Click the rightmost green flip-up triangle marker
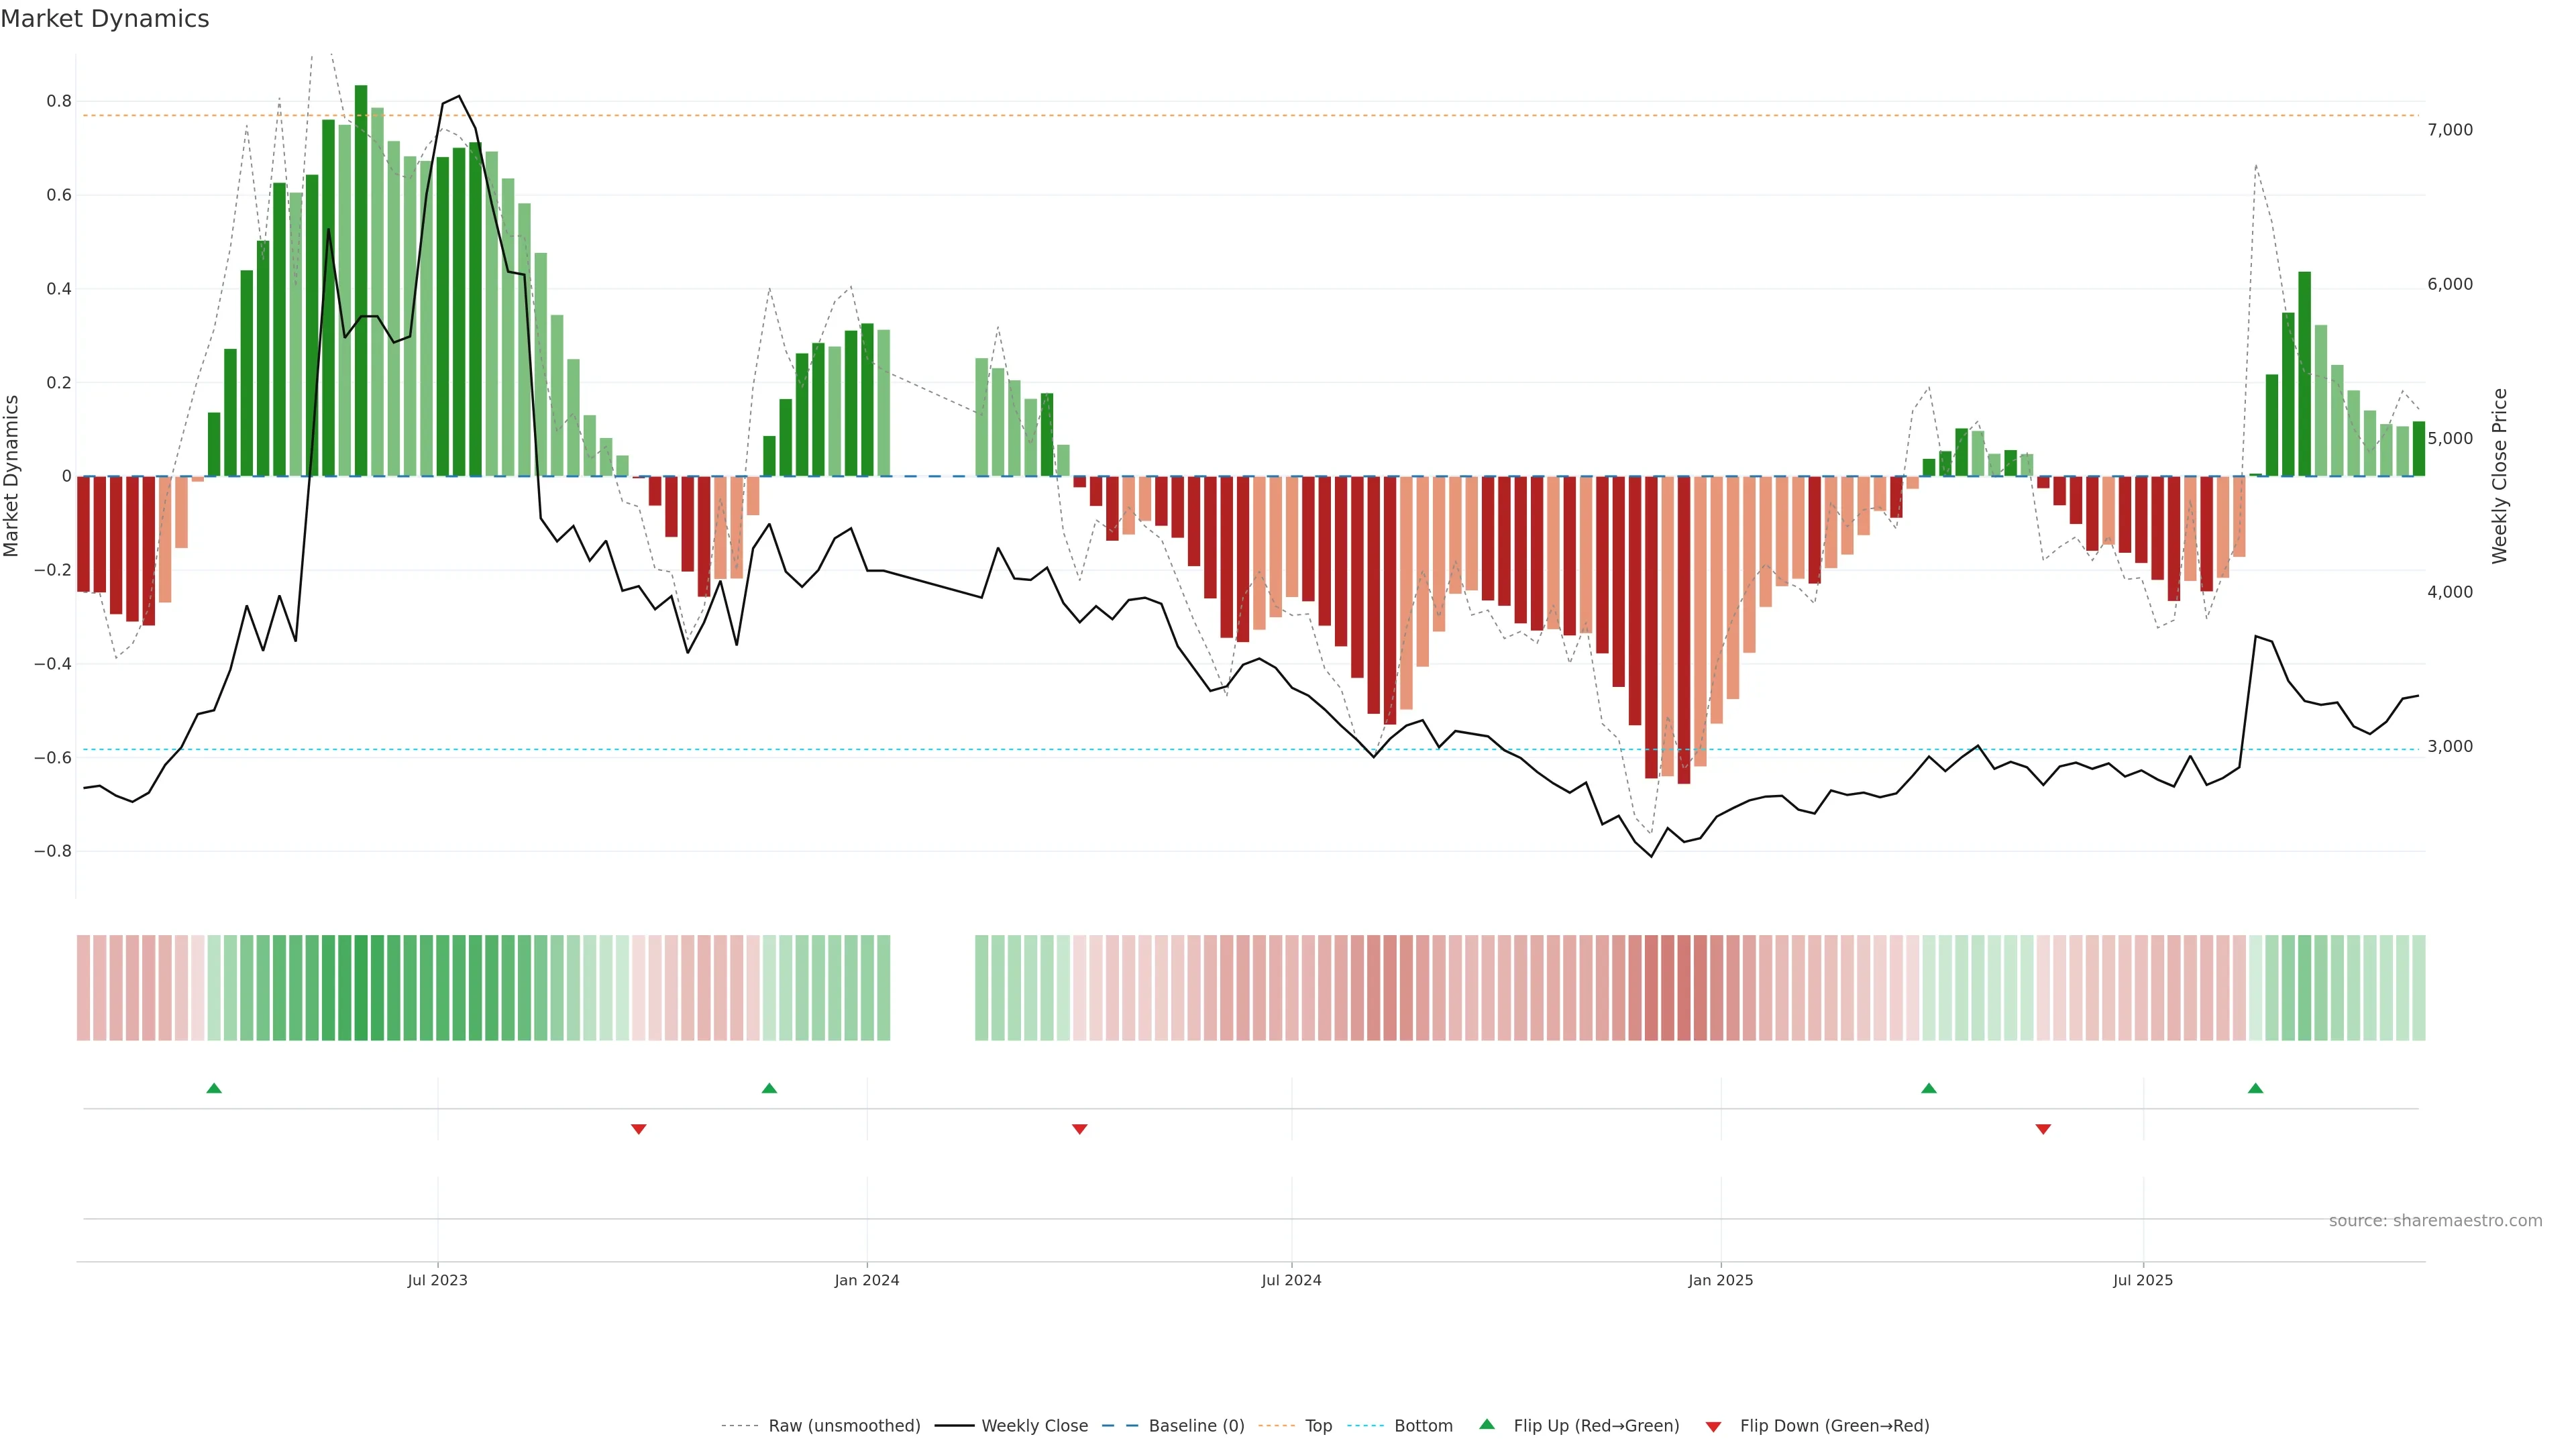2576x1449 pixels. click(2255, 1088)
